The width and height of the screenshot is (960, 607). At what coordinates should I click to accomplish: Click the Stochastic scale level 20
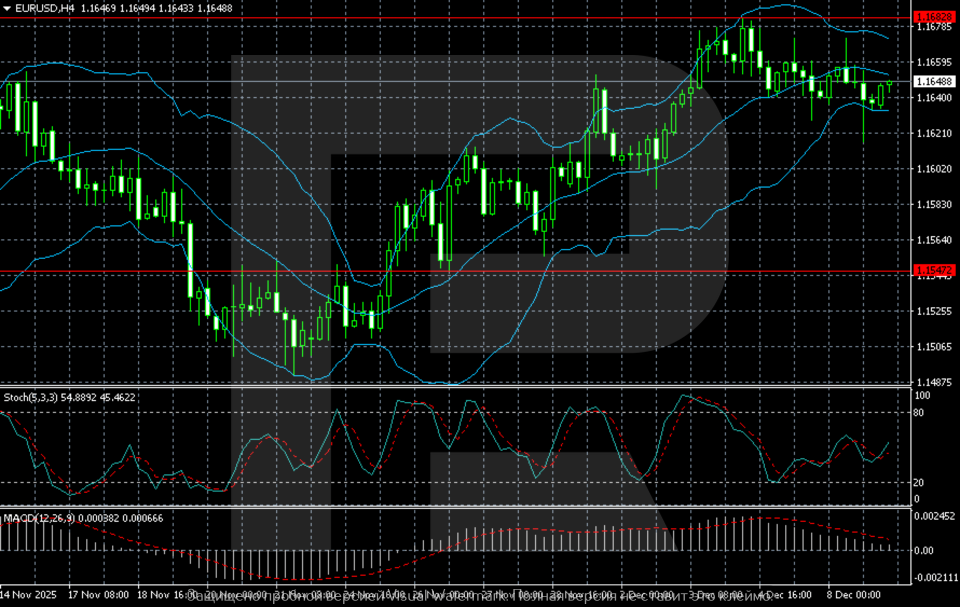[x=919, y=482]
